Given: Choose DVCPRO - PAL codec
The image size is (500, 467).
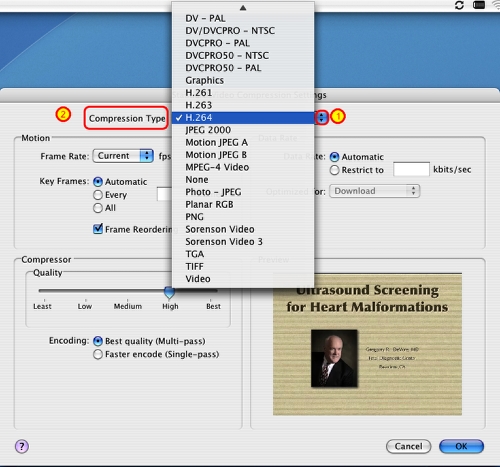Looking at the screenshot, I should point(243,43).
